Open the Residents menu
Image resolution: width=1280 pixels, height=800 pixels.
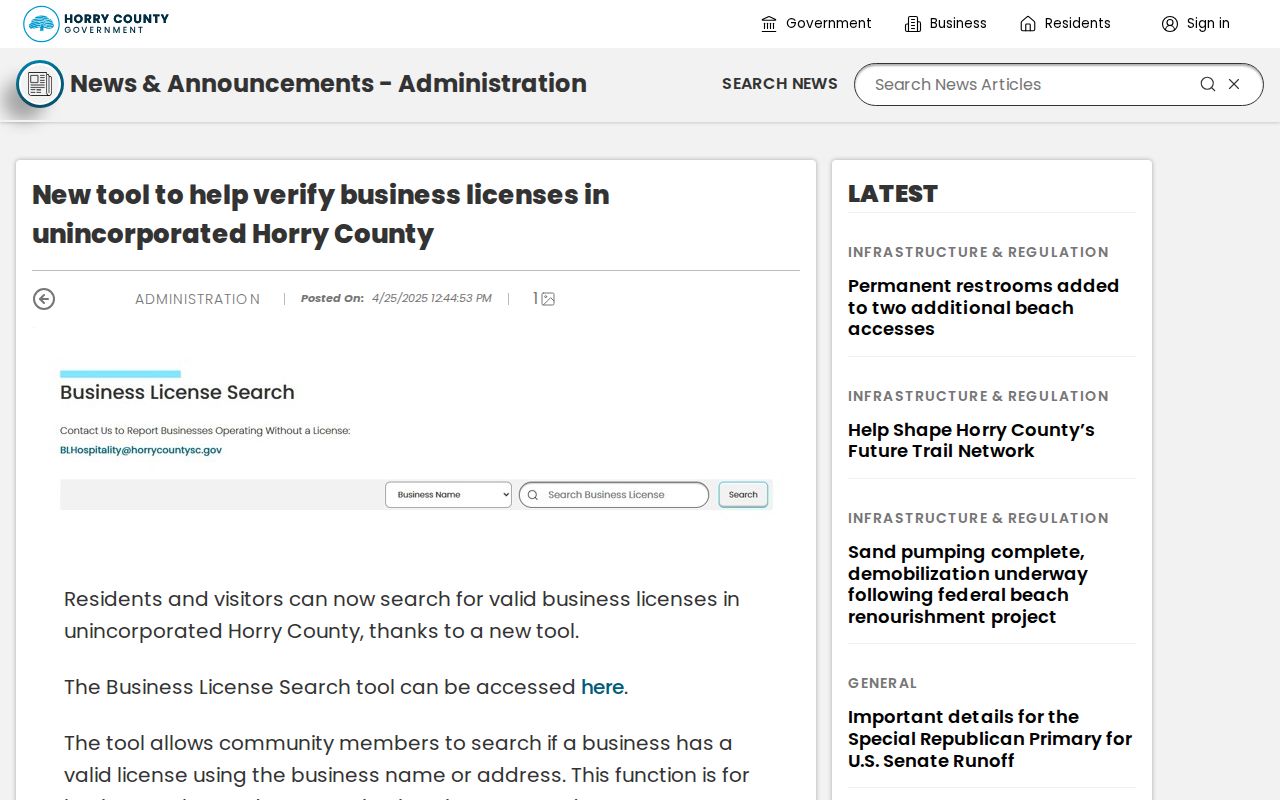(x=1065, y=23)
